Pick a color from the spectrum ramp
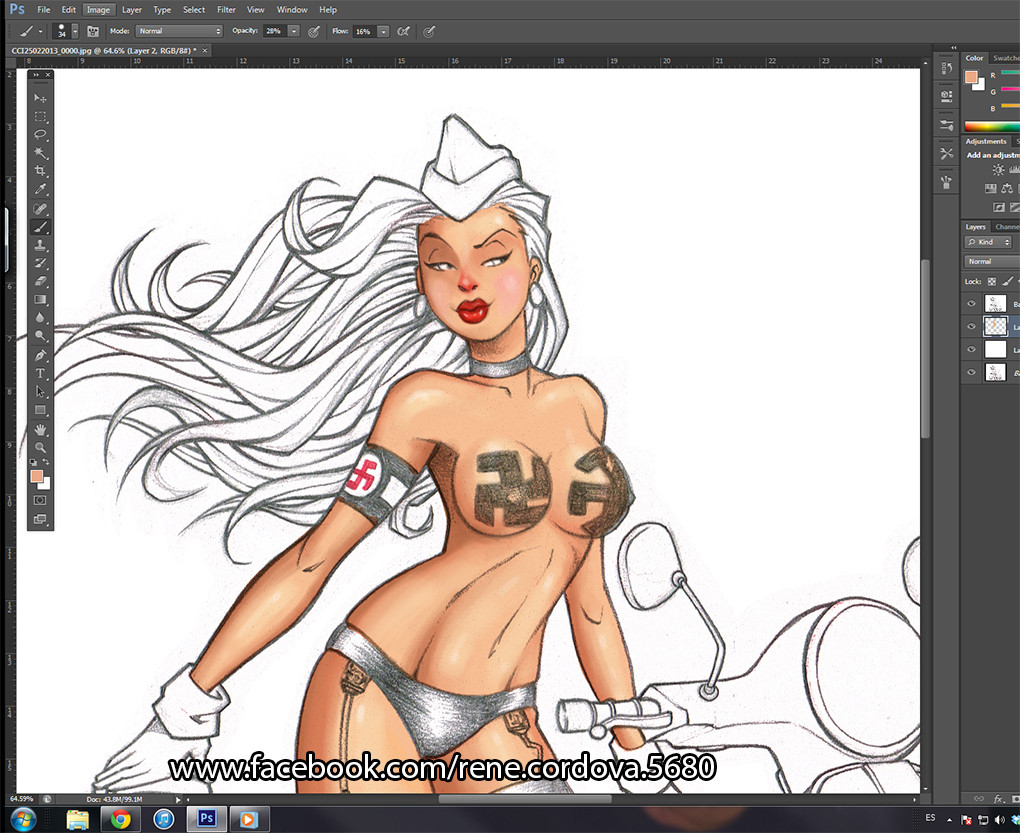Screen dimensions: 1020x833 [992, 127]
